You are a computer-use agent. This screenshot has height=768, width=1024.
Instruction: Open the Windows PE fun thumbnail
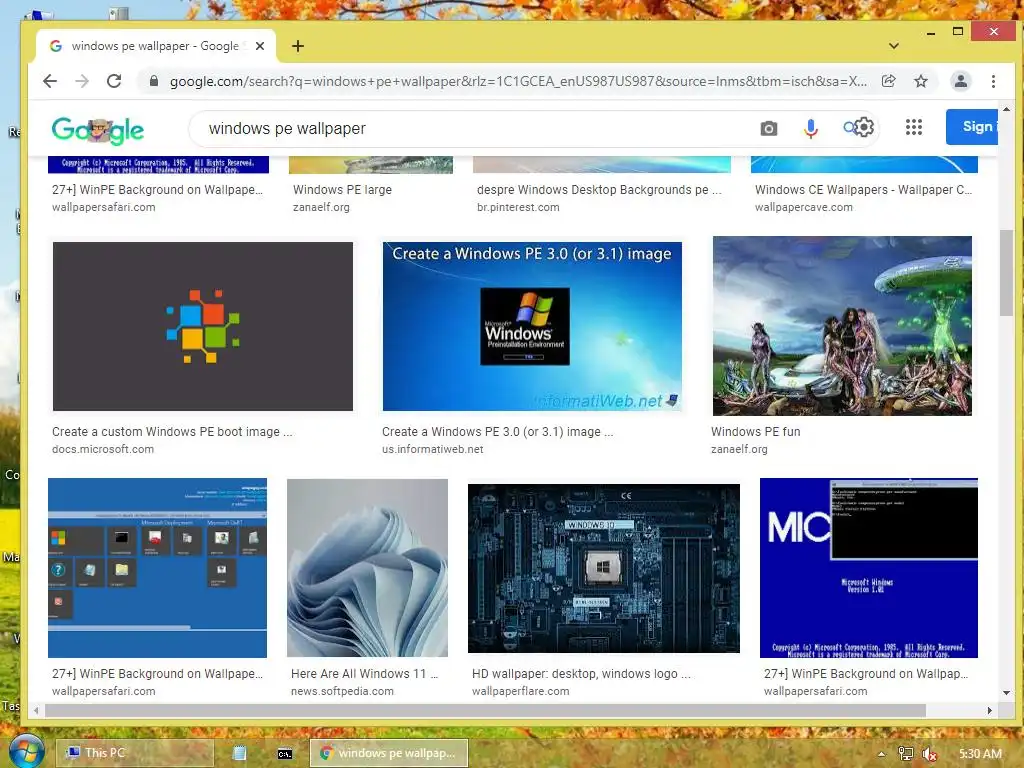842,325
